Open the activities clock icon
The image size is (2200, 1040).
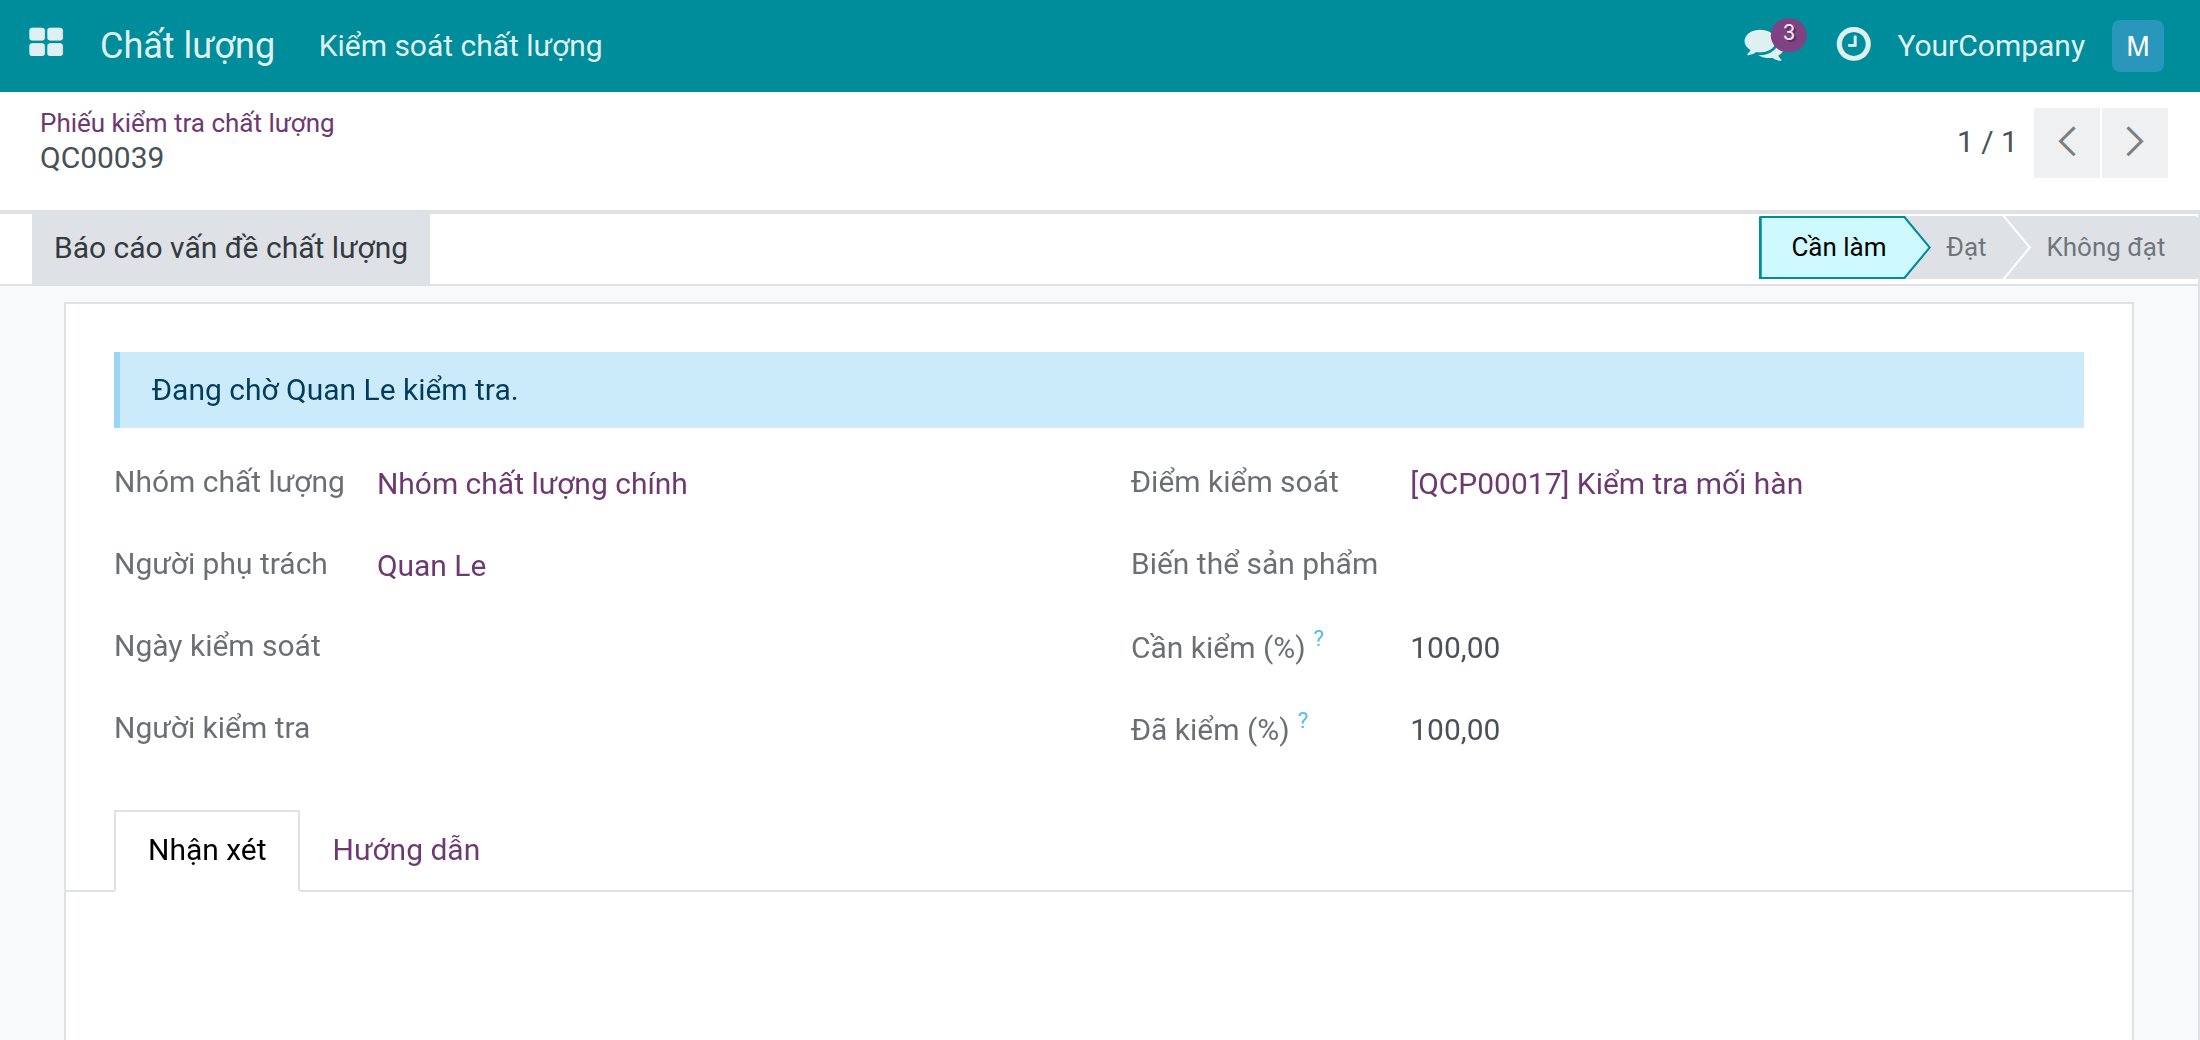point(1853,45)
